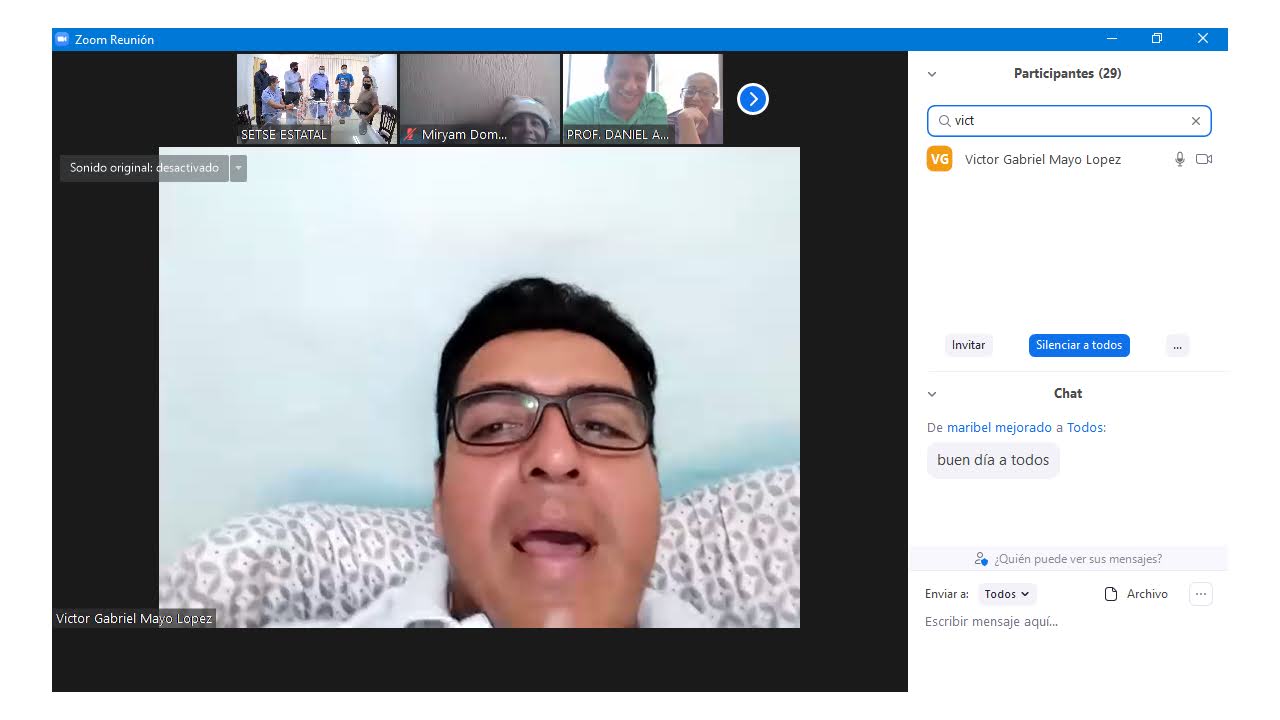Image resolution: width=1280 pixels, height=720 pixels.
Task: Click the Zoom app icon in title bar
Action: (62, 39)
